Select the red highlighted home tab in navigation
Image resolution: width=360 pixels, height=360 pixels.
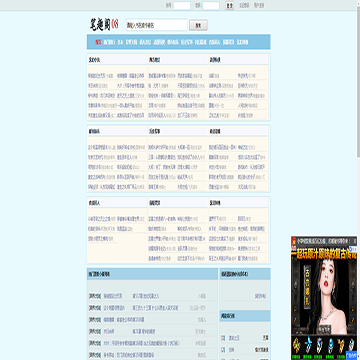click(98, 42)
